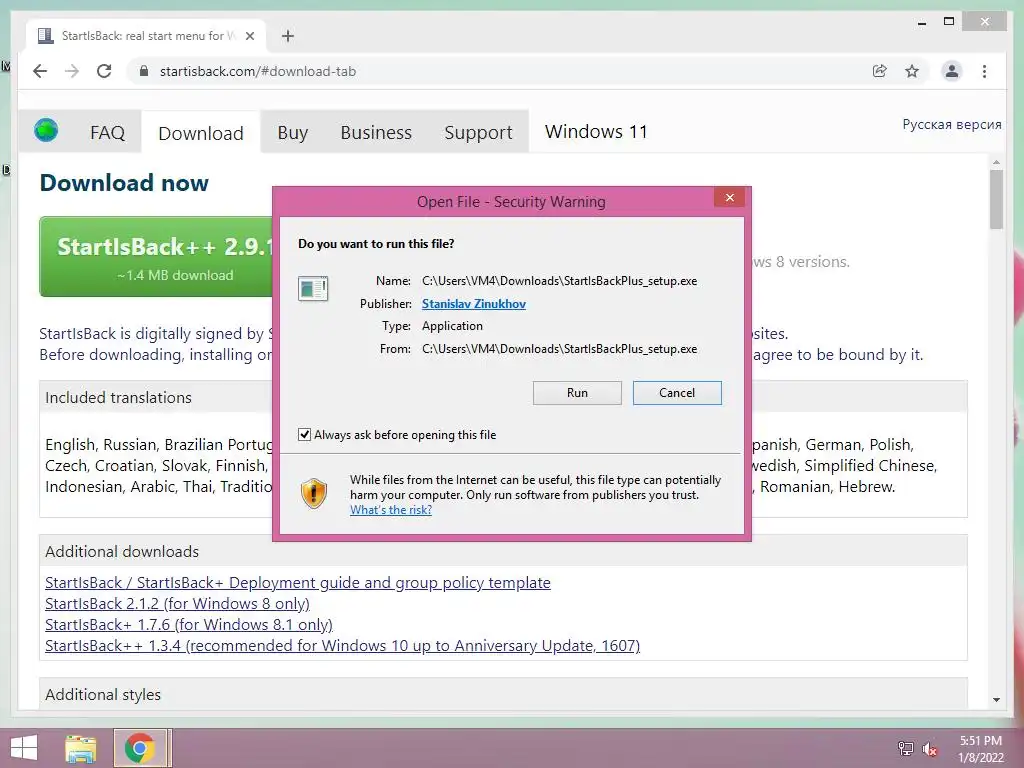Click the Download now heading
Screen dimensions: 1024x768
tap(124, 183)
